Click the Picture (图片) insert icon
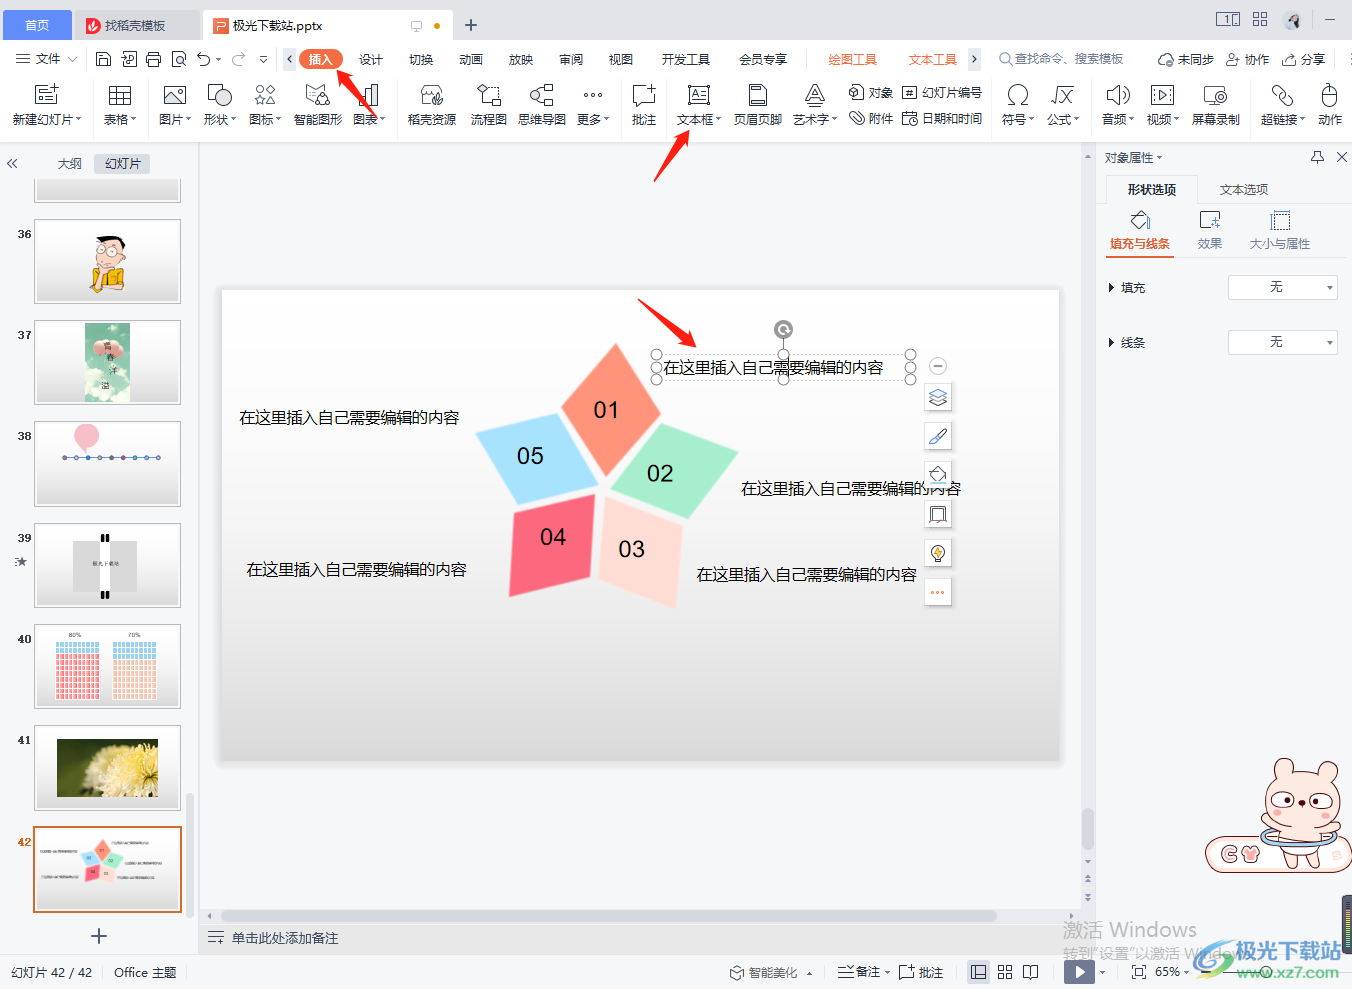Image resolution: width=1352 pixels, height=989 pixels. pyautogui.click(x=174, y=95)
